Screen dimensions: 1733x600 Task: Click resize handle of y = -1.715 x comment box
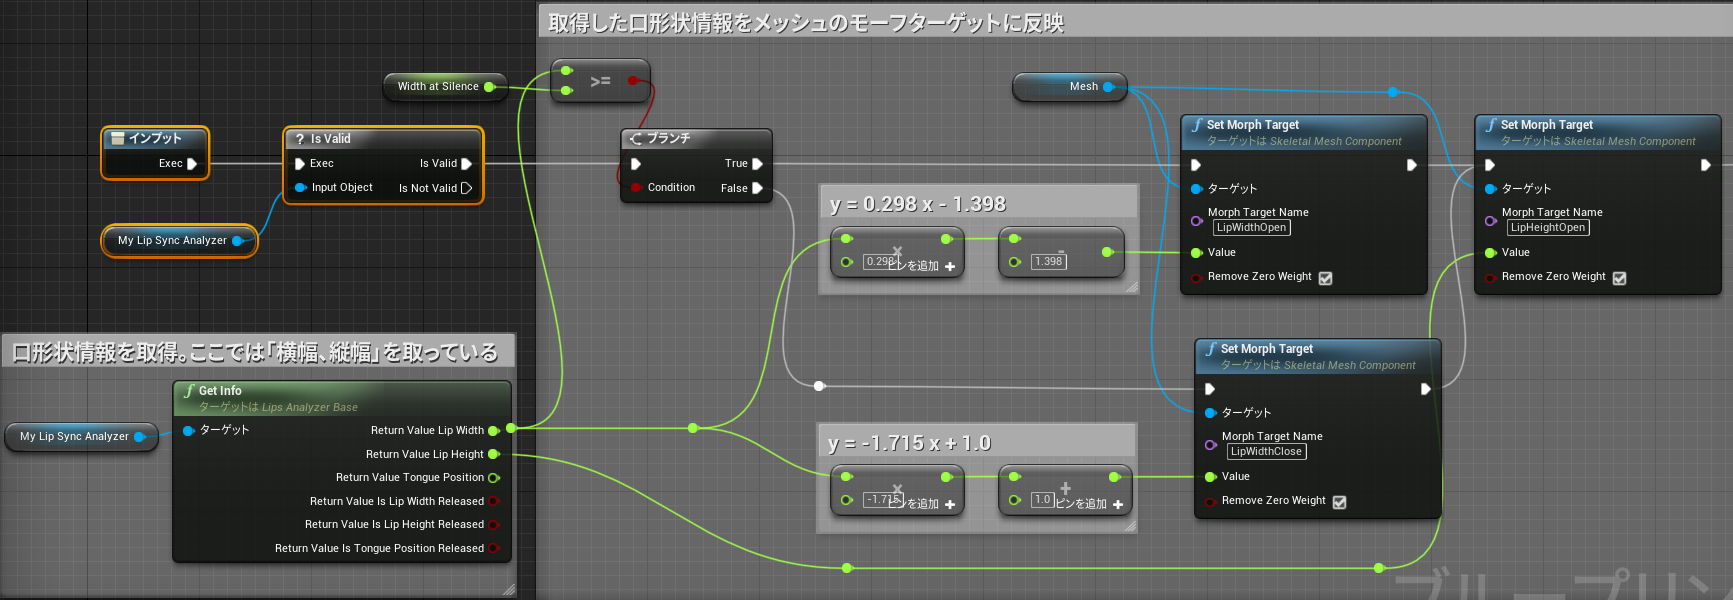tap(1130, 526)
